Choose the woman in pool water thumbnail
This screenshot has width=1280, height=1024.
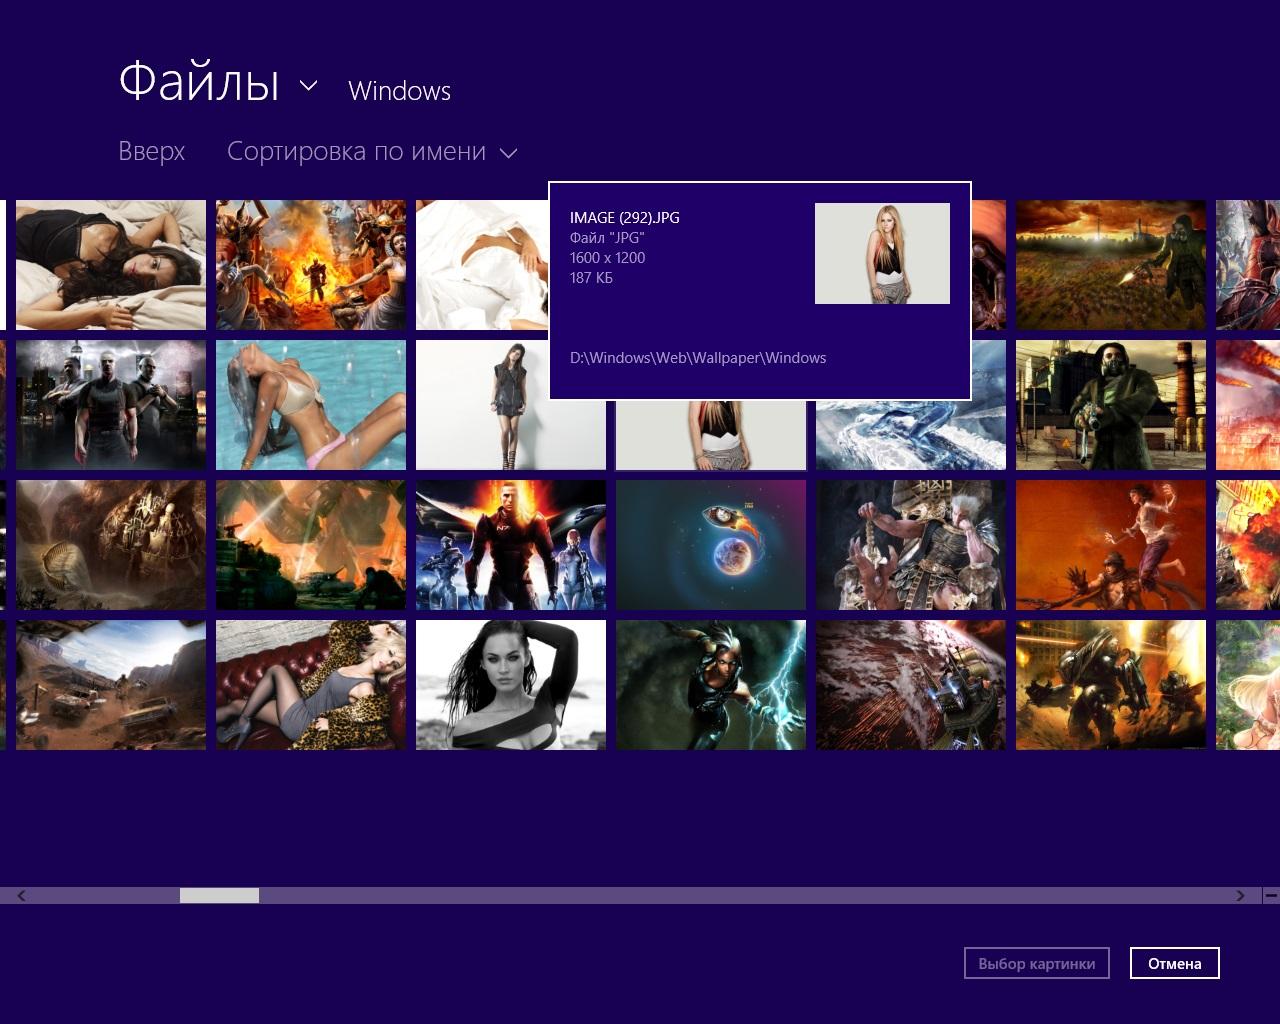tap(310, 405)
